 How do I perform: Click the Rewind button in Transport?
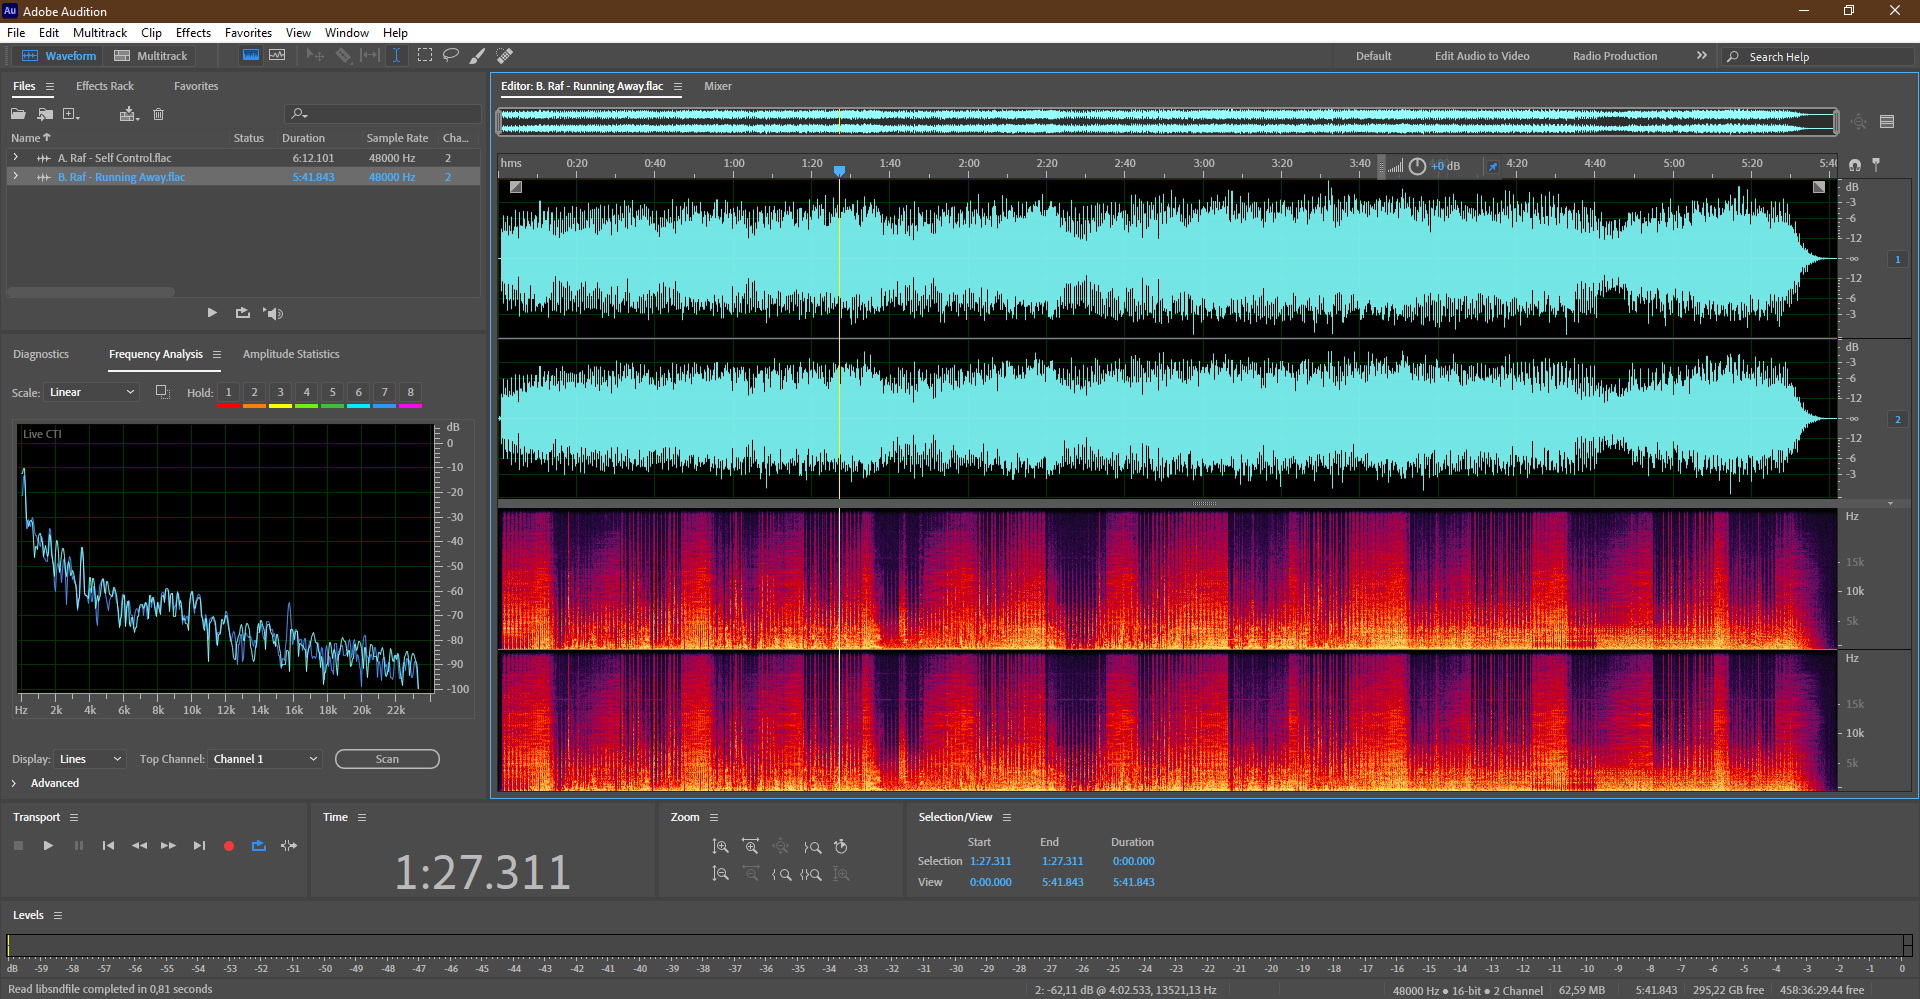[x=139, y=846]
